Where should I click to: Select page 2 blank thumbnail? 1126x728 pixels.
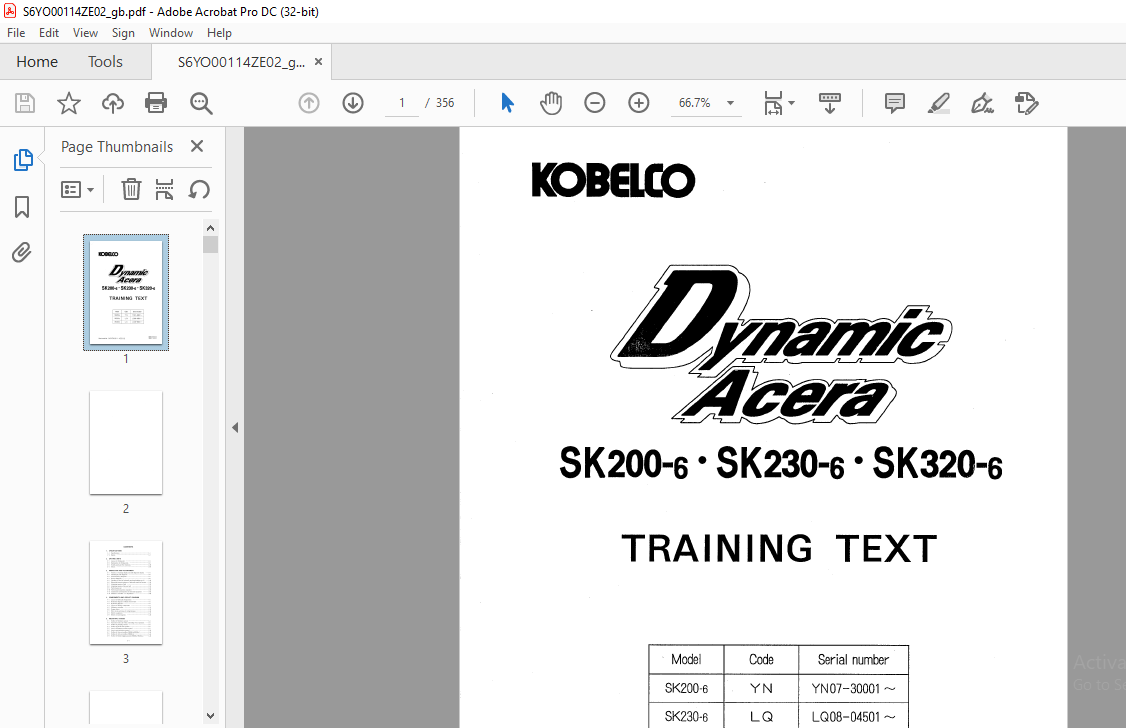(x=126, y=442)
